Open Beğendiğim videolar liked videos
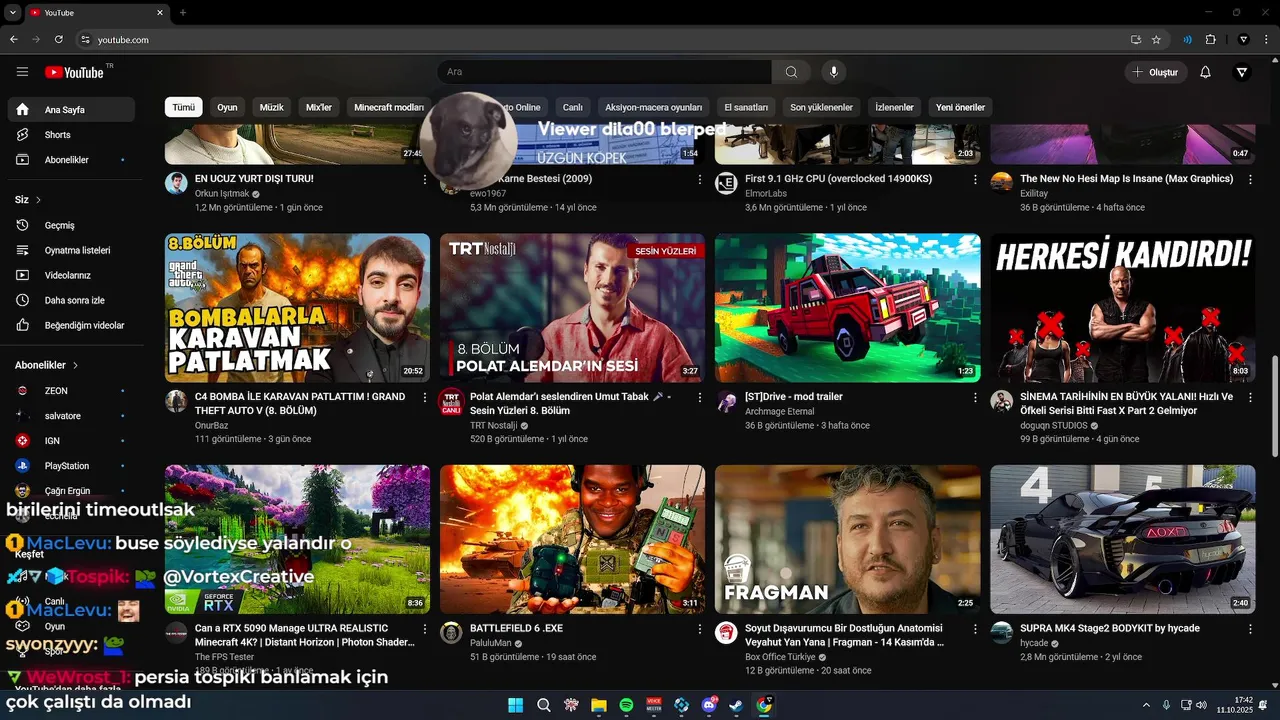The width and height of the screenshot is (1280, 720). coord(70,325)
